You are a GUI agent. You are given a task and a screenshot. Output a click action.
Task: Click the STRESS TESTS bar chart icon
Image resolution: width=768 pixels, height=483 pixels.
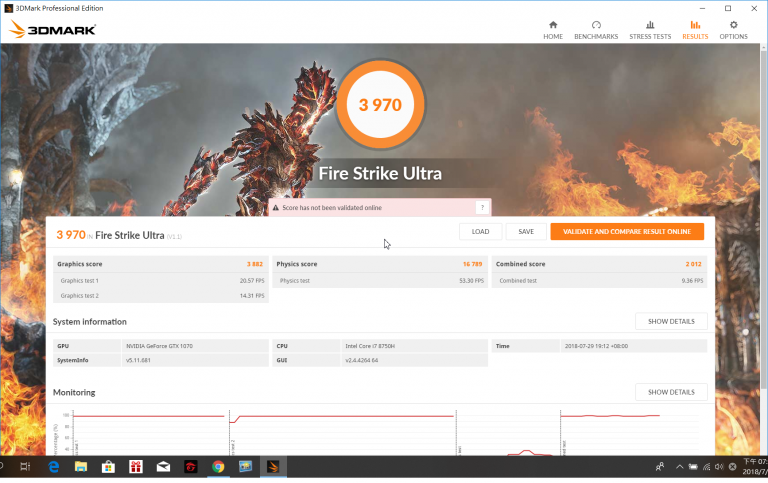pos(650,24)
